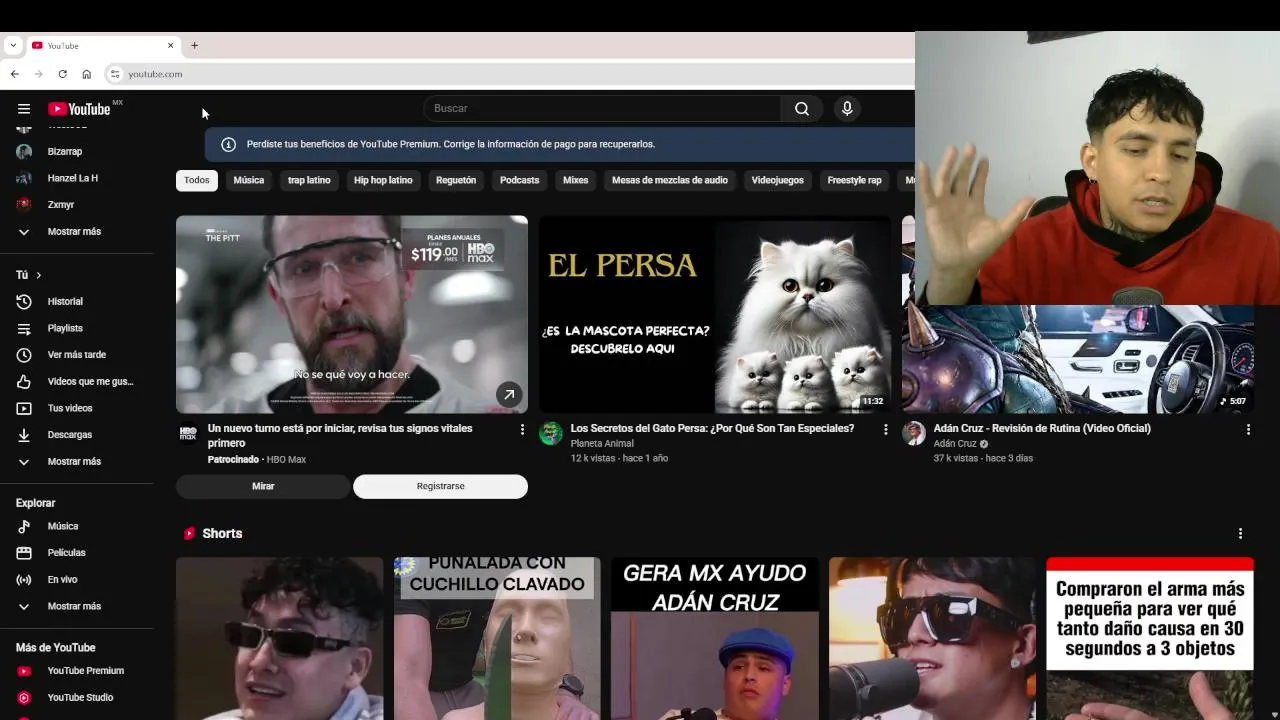
Task: Select the Videojuegos filter chip
Action: point(777,180)
